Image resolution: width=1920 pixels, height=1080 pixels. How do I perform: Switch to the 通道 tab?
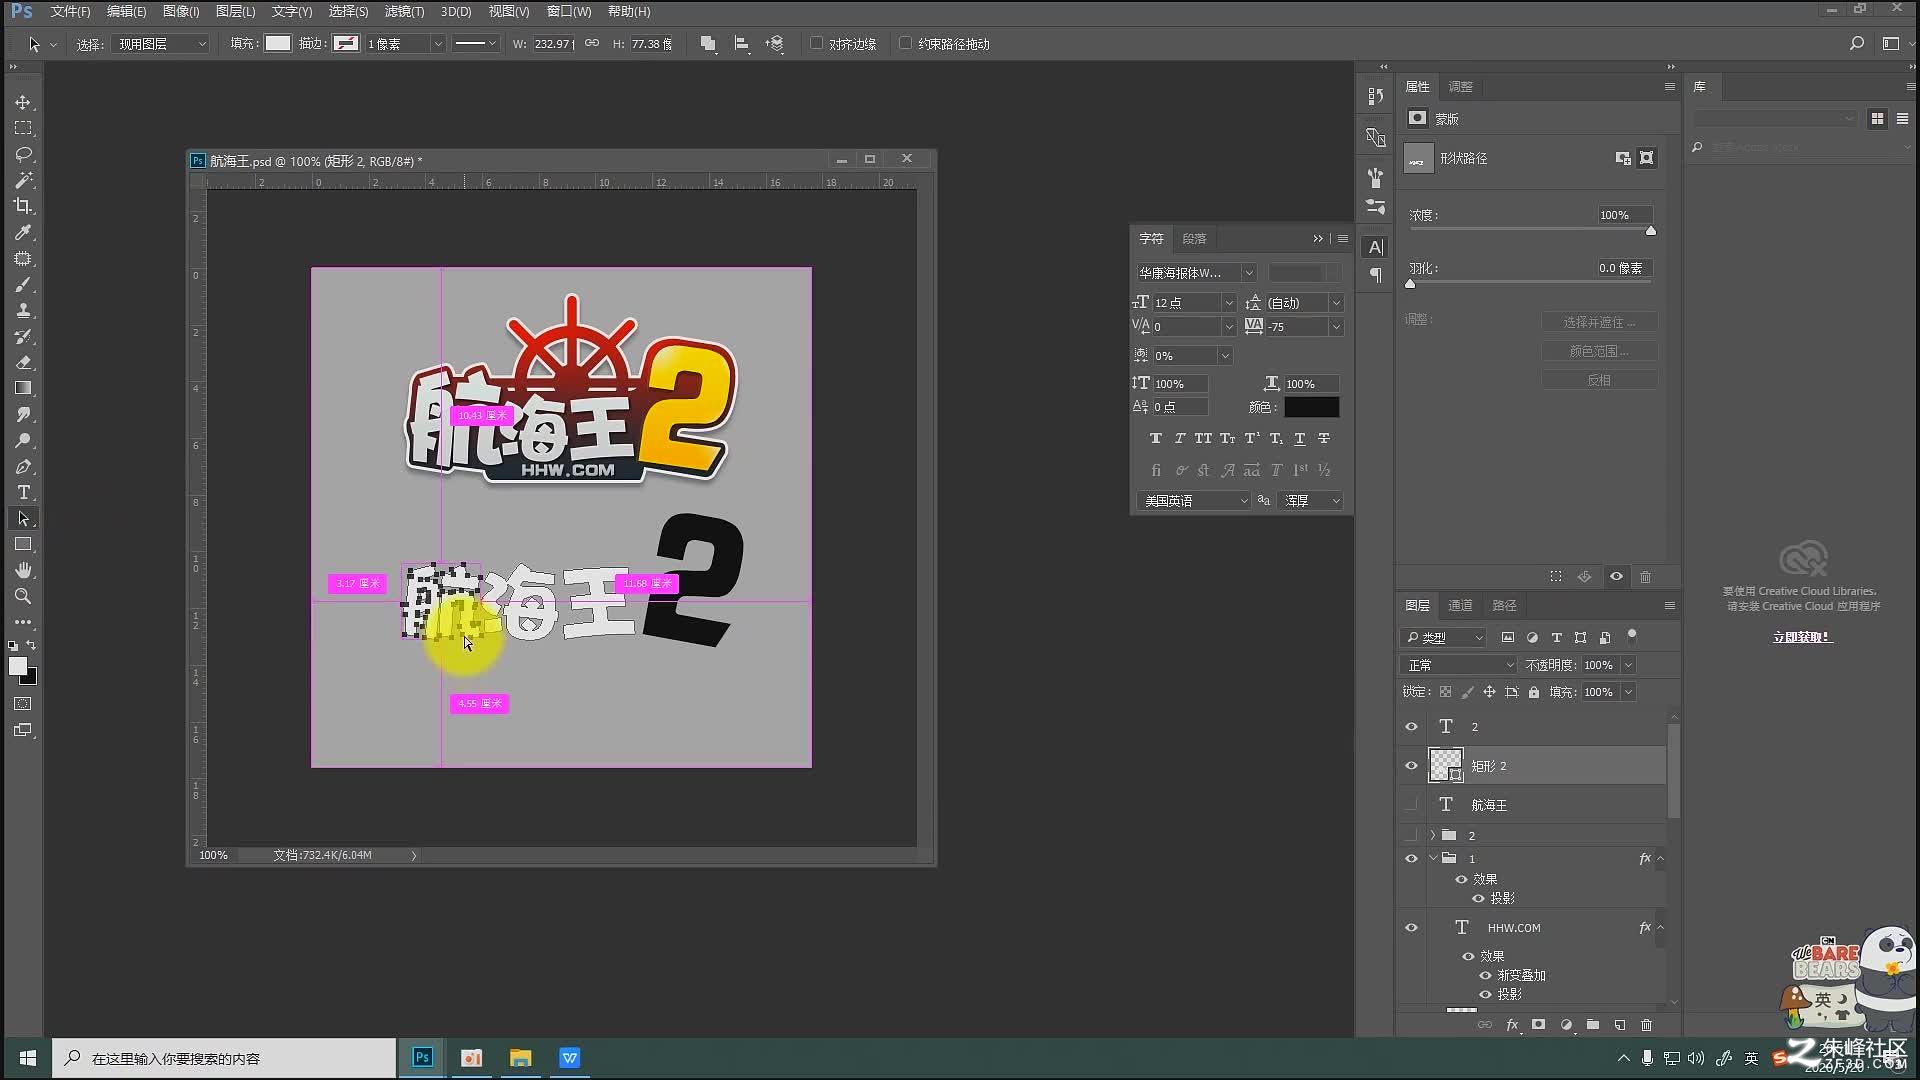[1460, 606]
